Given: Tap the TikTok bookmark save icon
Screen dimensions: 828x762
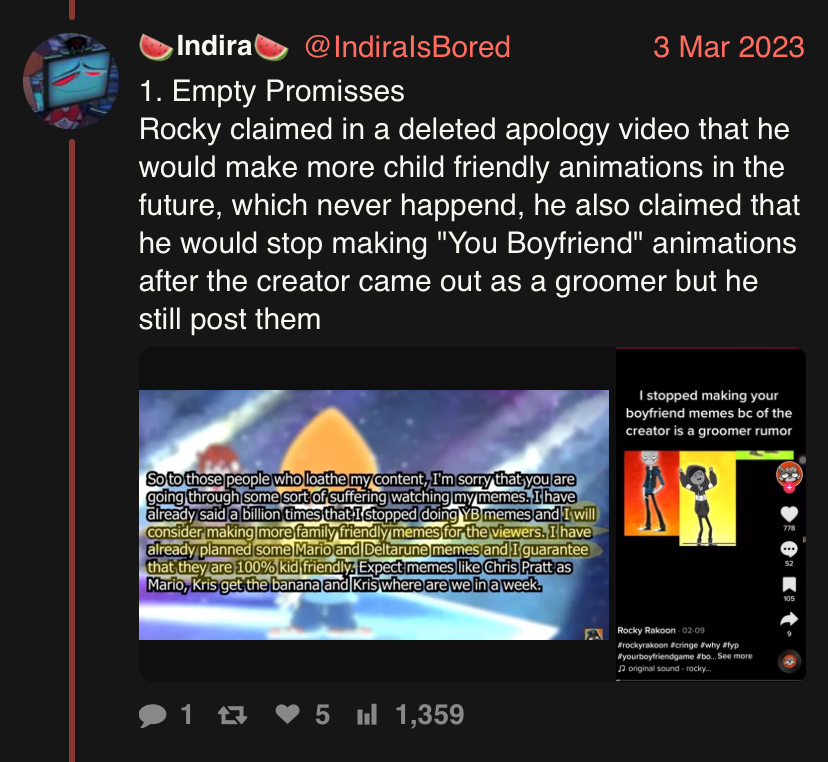Looking at the screenshot, I should click(x=789, y=585).
